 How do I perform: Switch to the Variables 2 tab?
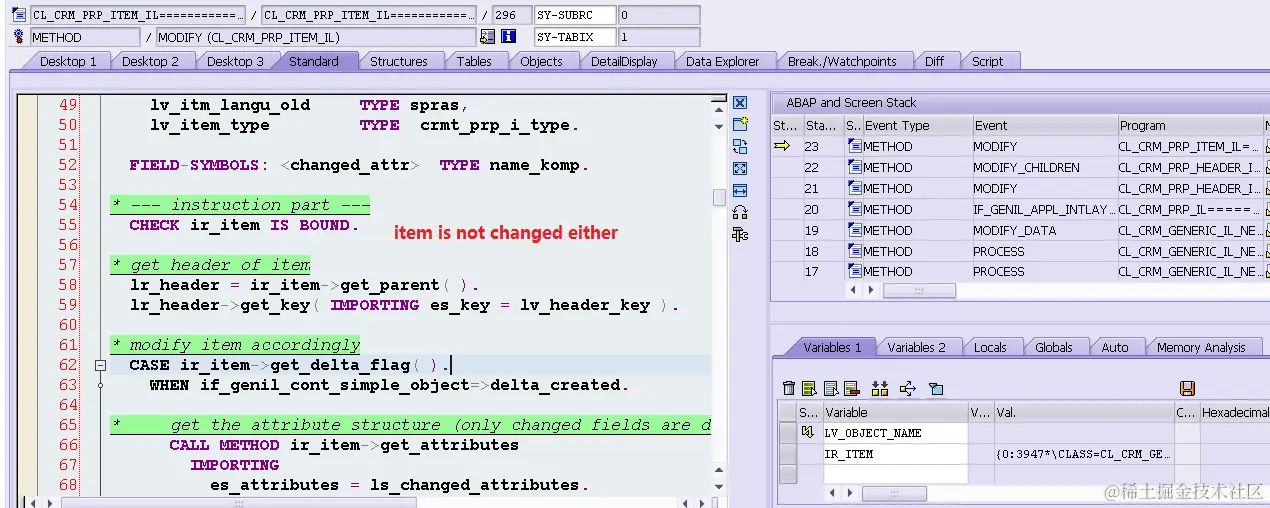(x=916, y=347)
